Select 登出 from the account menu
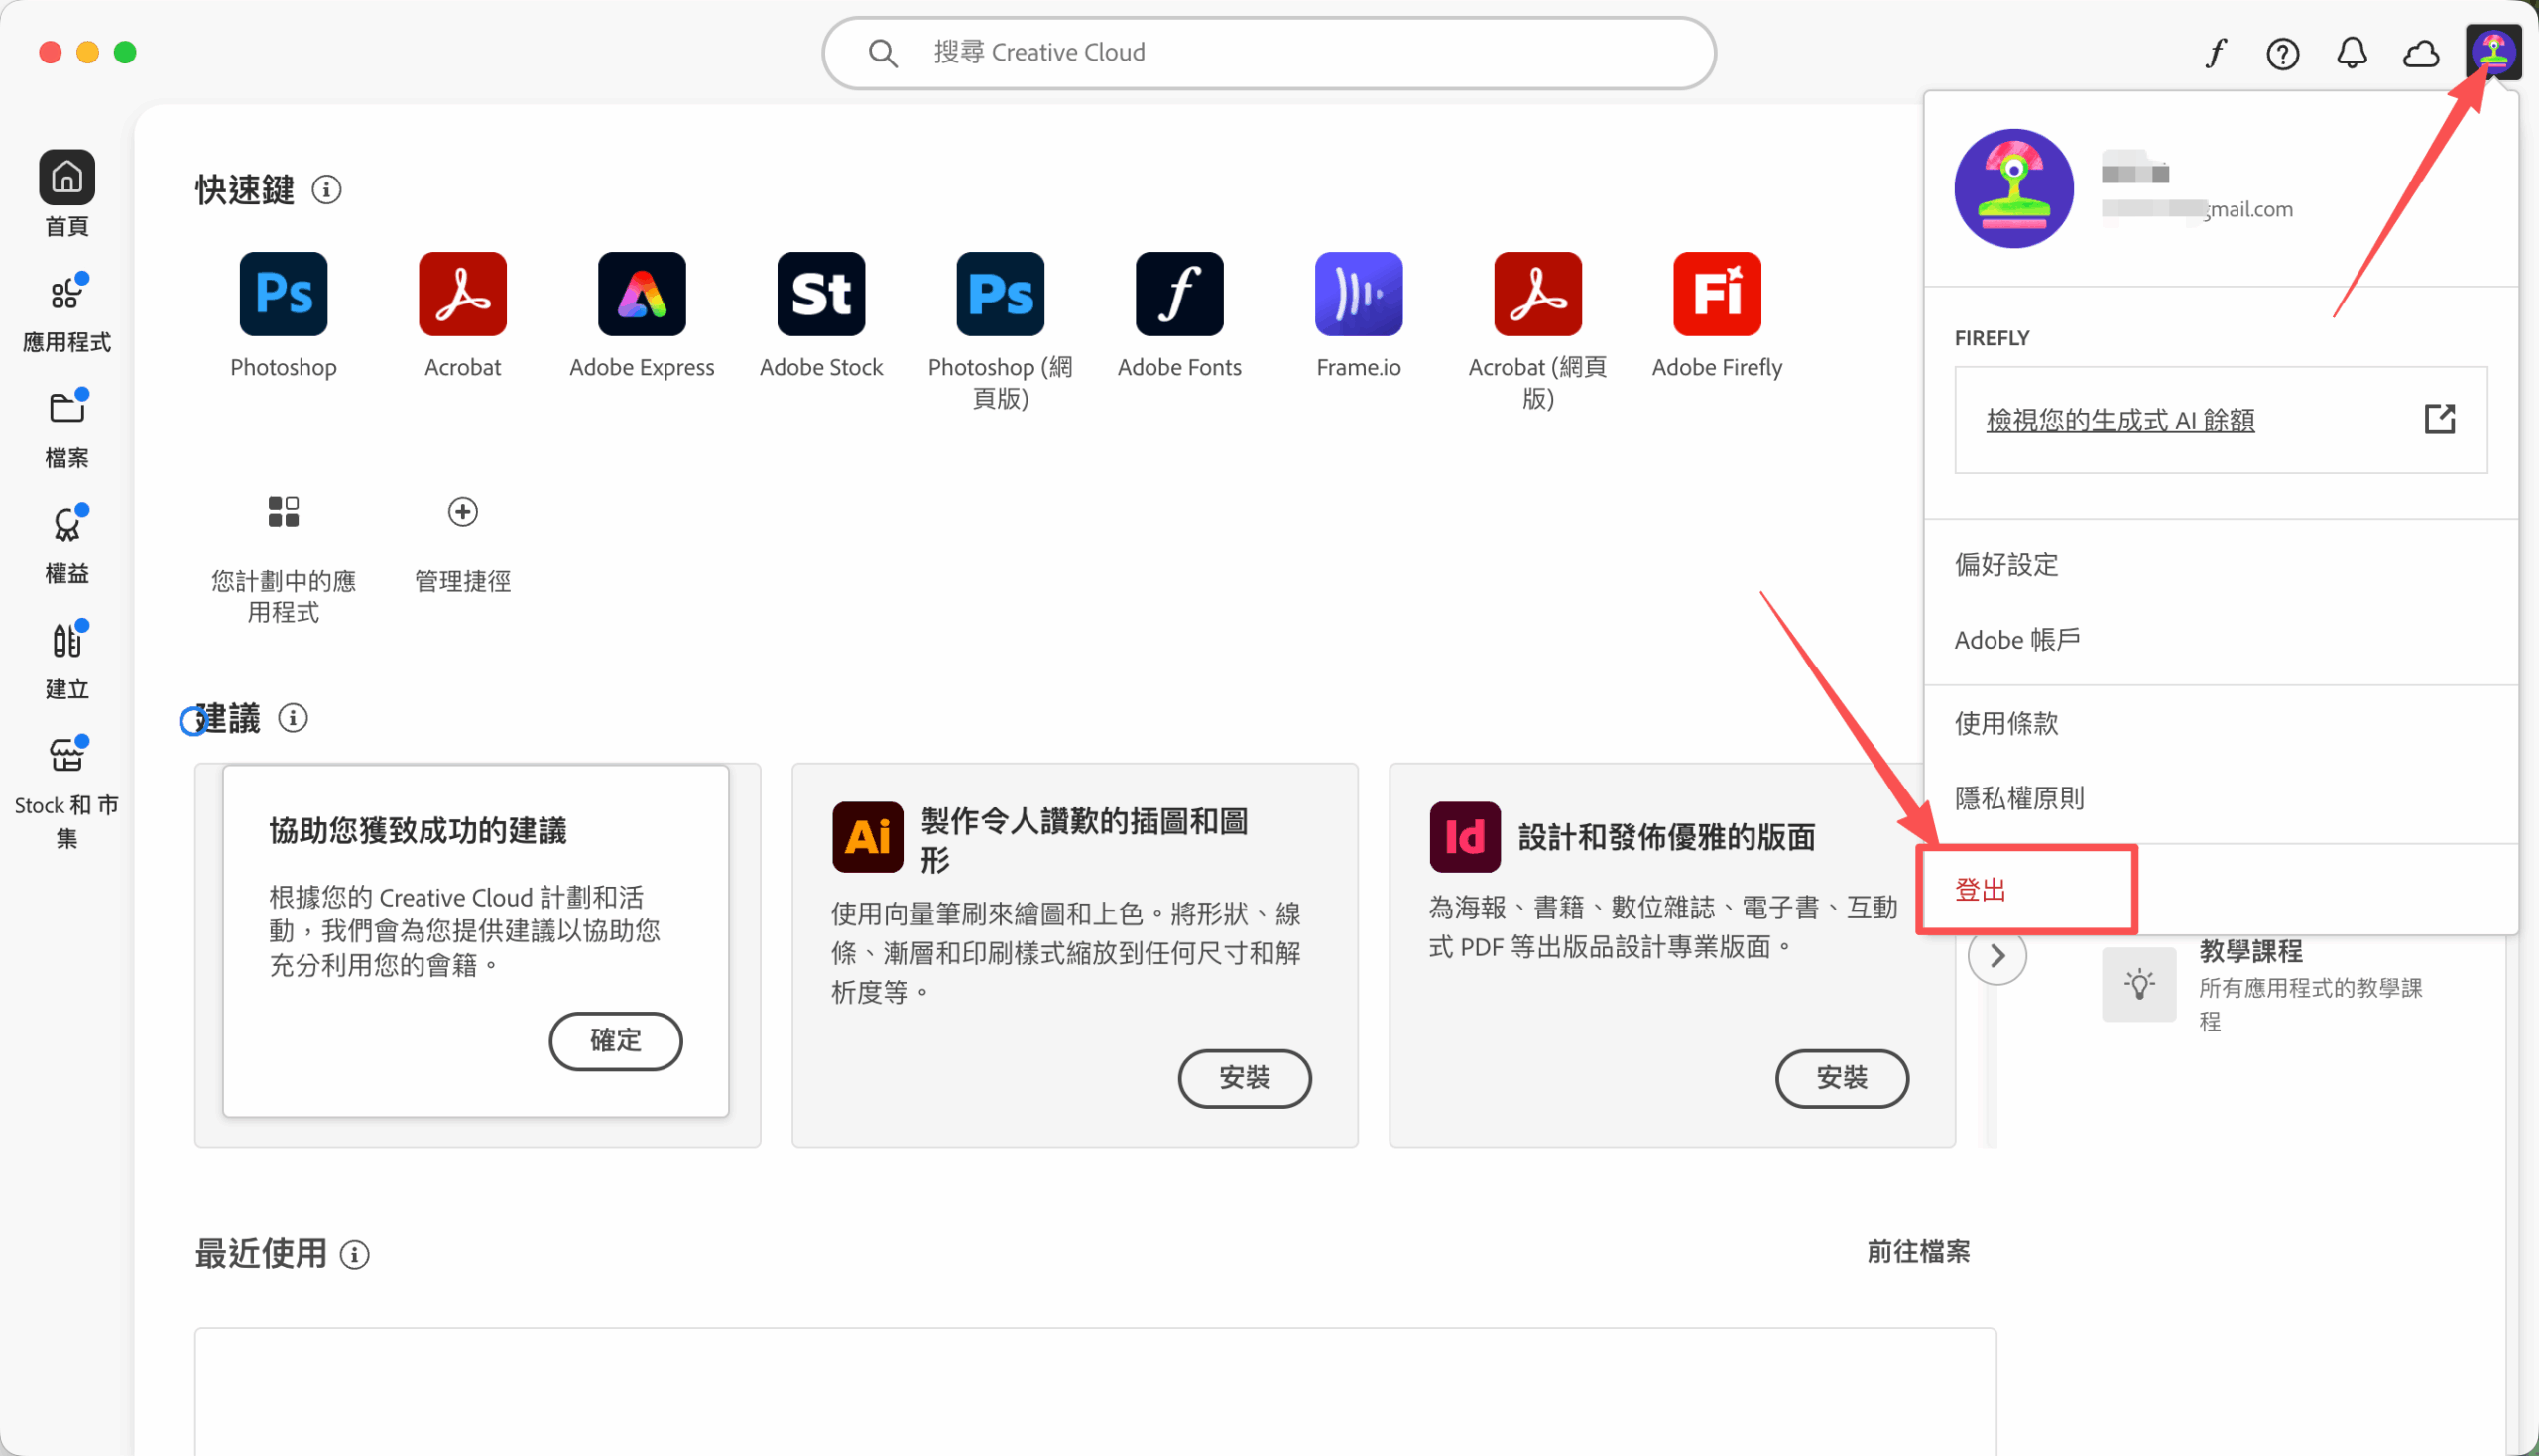This screenshot has width=2539, height=1456. (x=1980, y=889)
